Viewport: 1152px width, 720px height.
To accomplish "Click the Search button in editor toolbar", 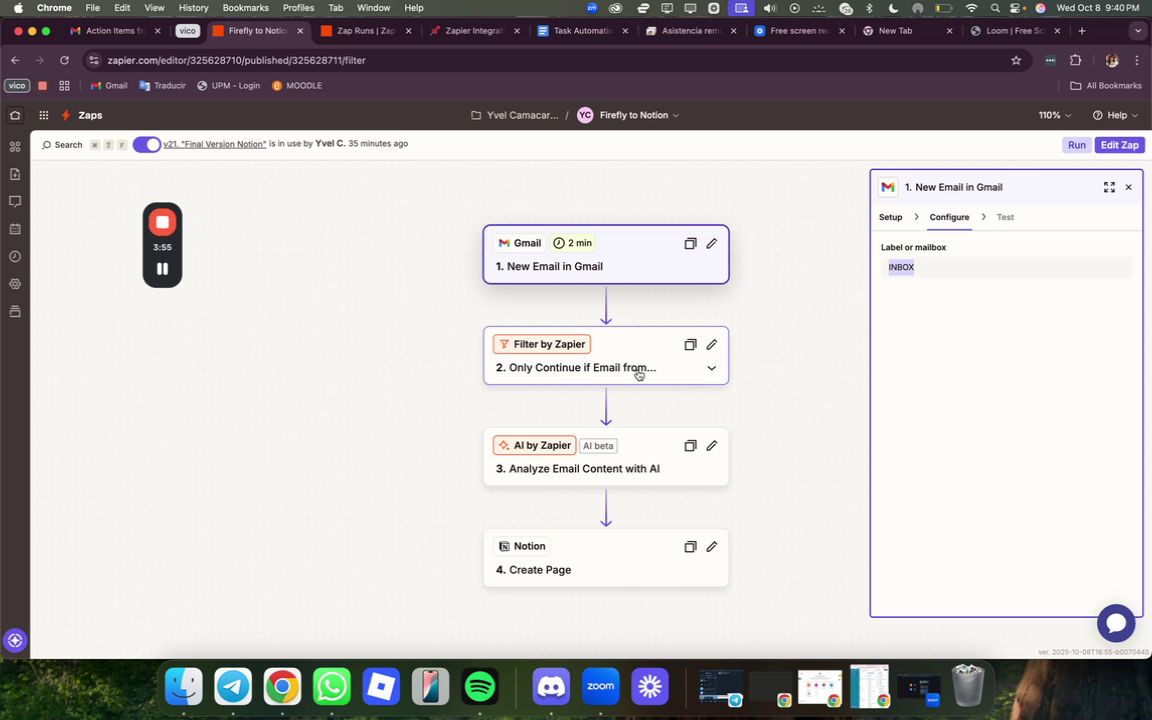I will coord(62,145).
